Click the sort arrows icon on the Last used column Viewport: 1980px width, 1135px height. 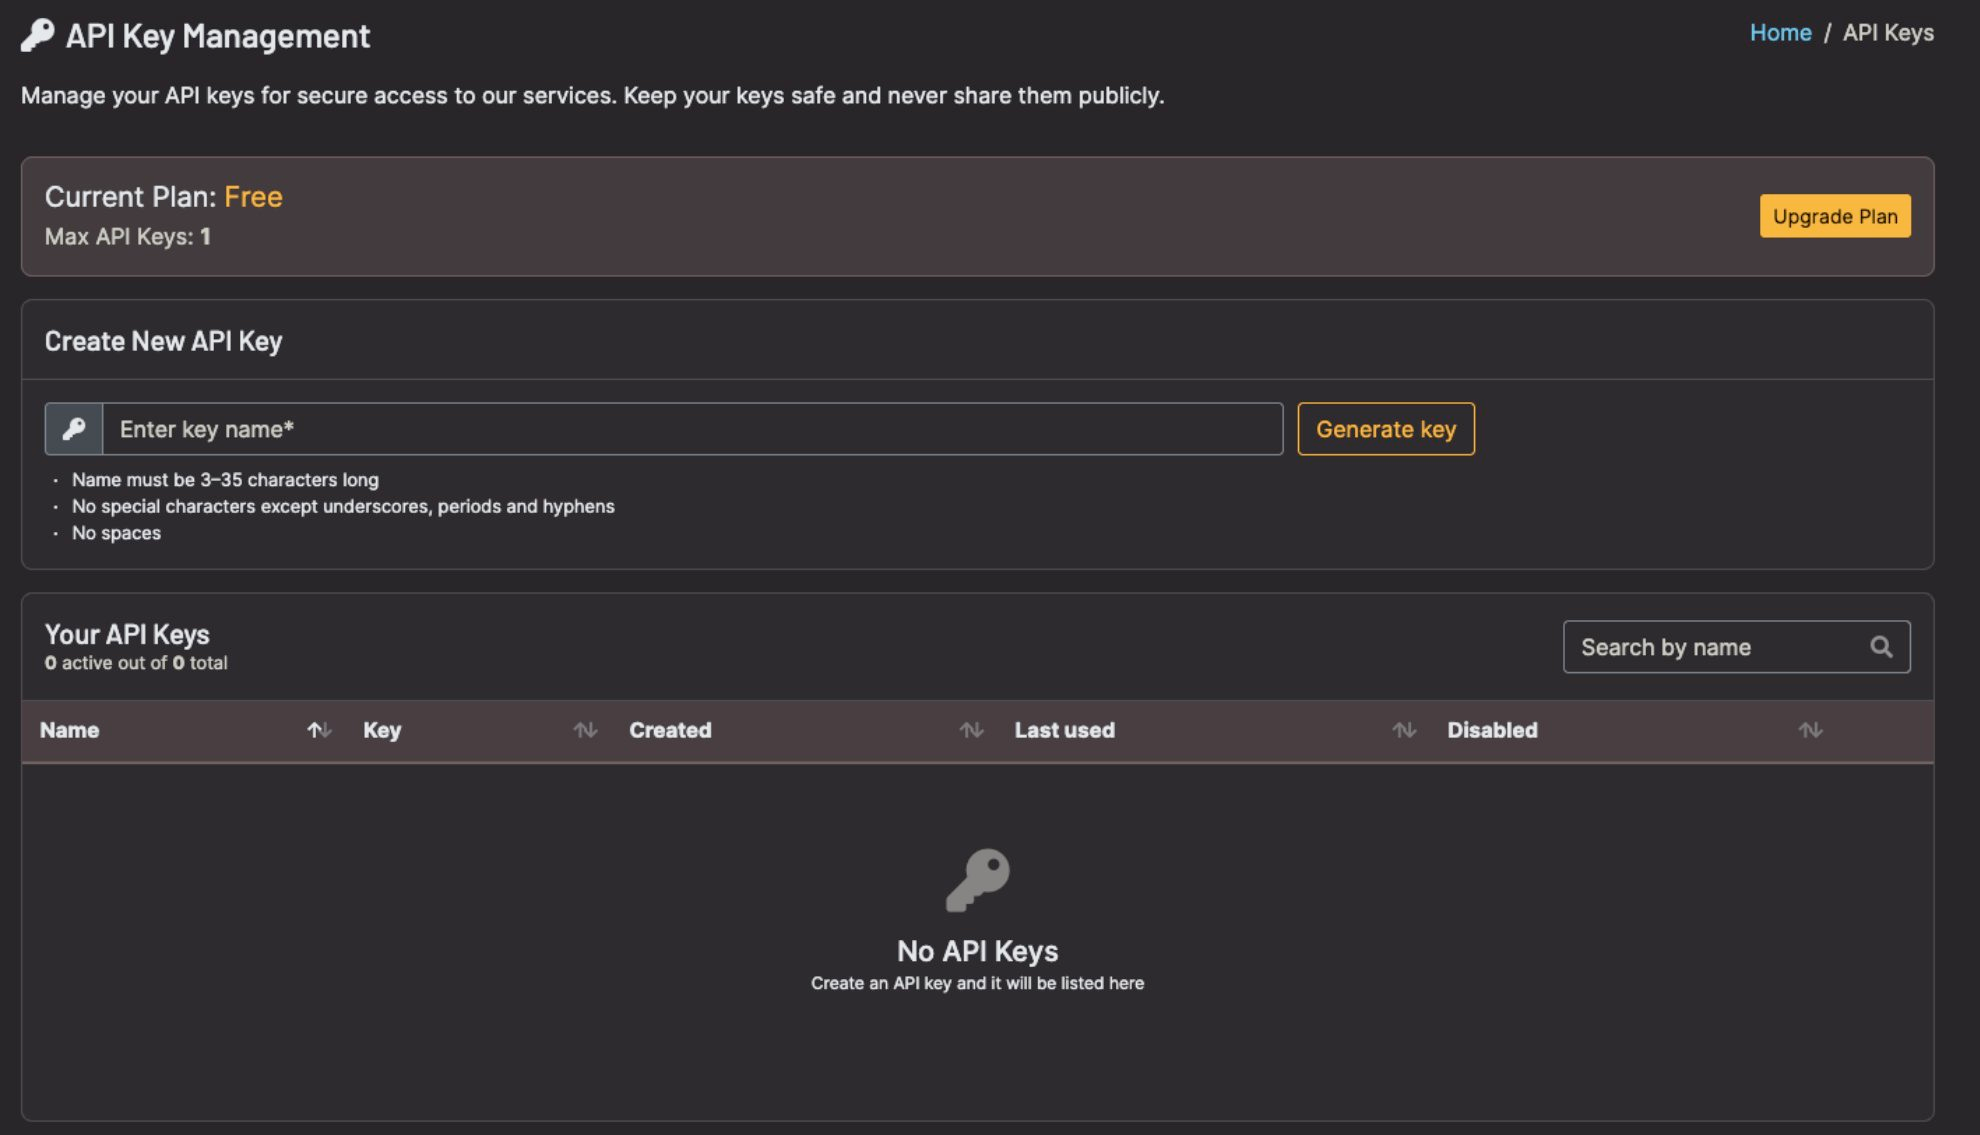pos(1404,730)
